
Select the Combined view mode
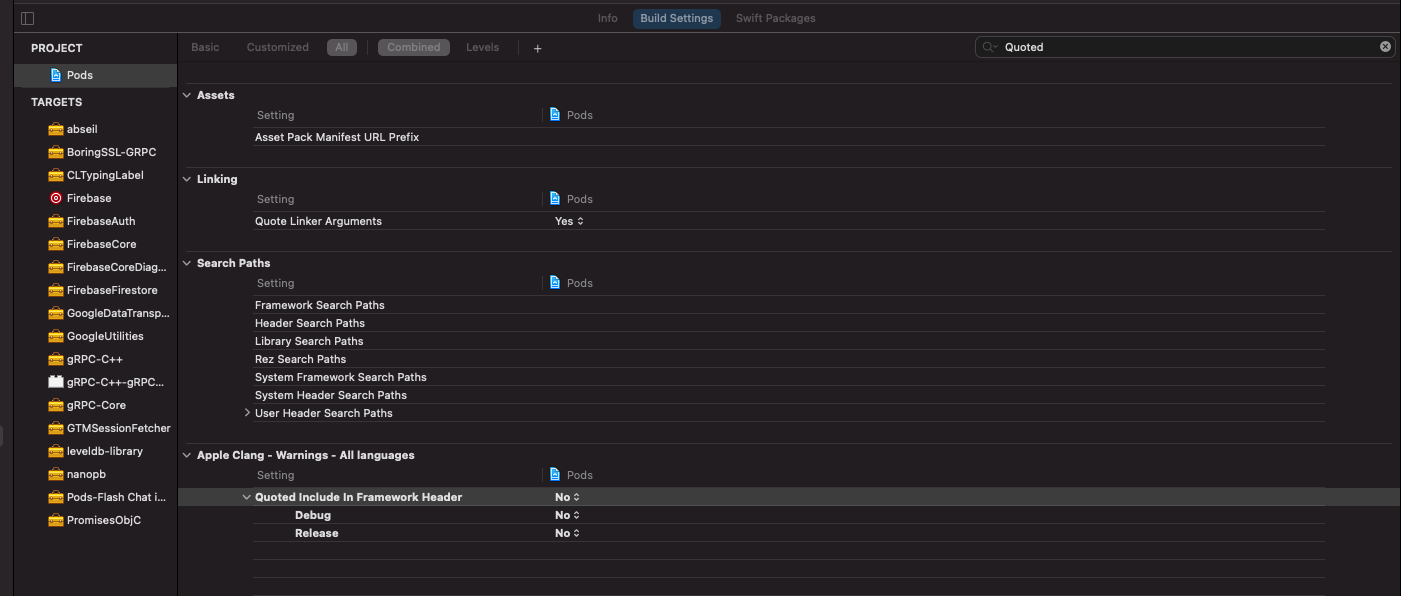[414, 47]
